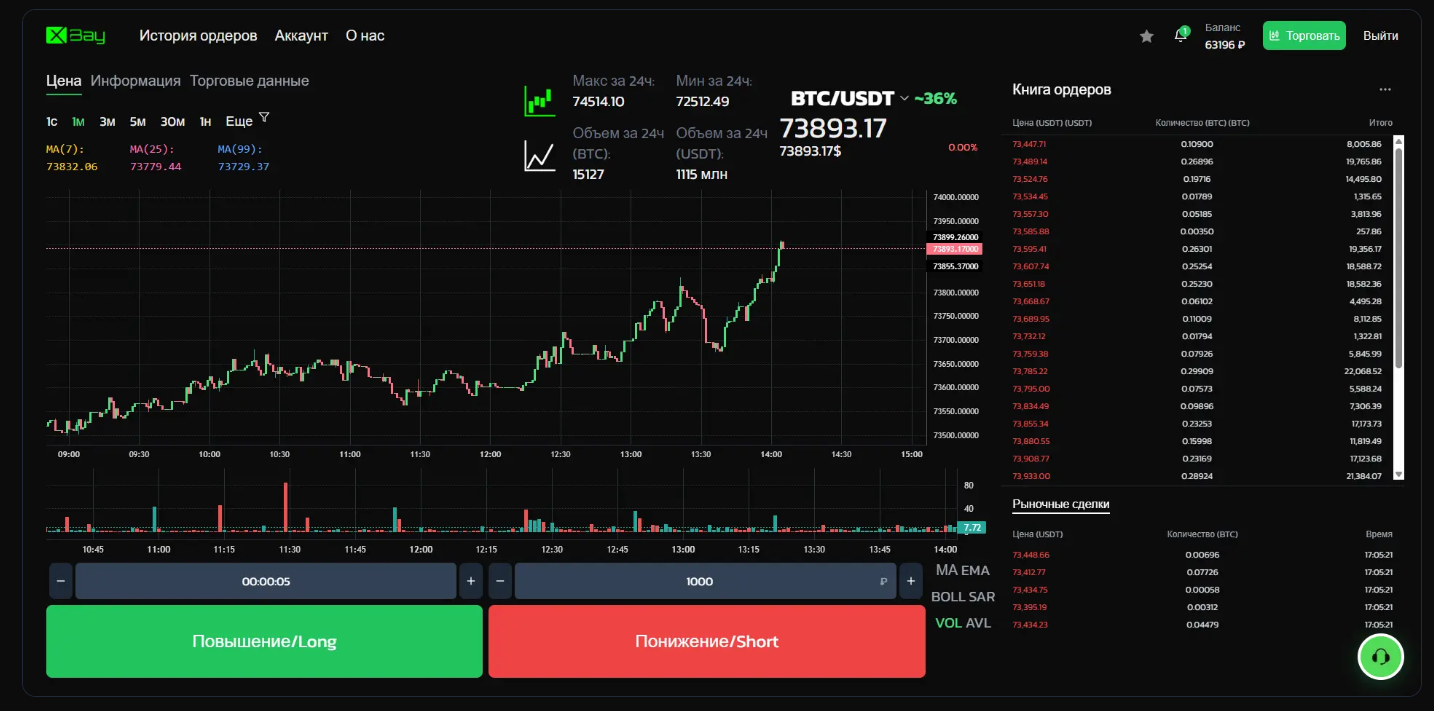Toggle the MA indicator

click(946, 570)
